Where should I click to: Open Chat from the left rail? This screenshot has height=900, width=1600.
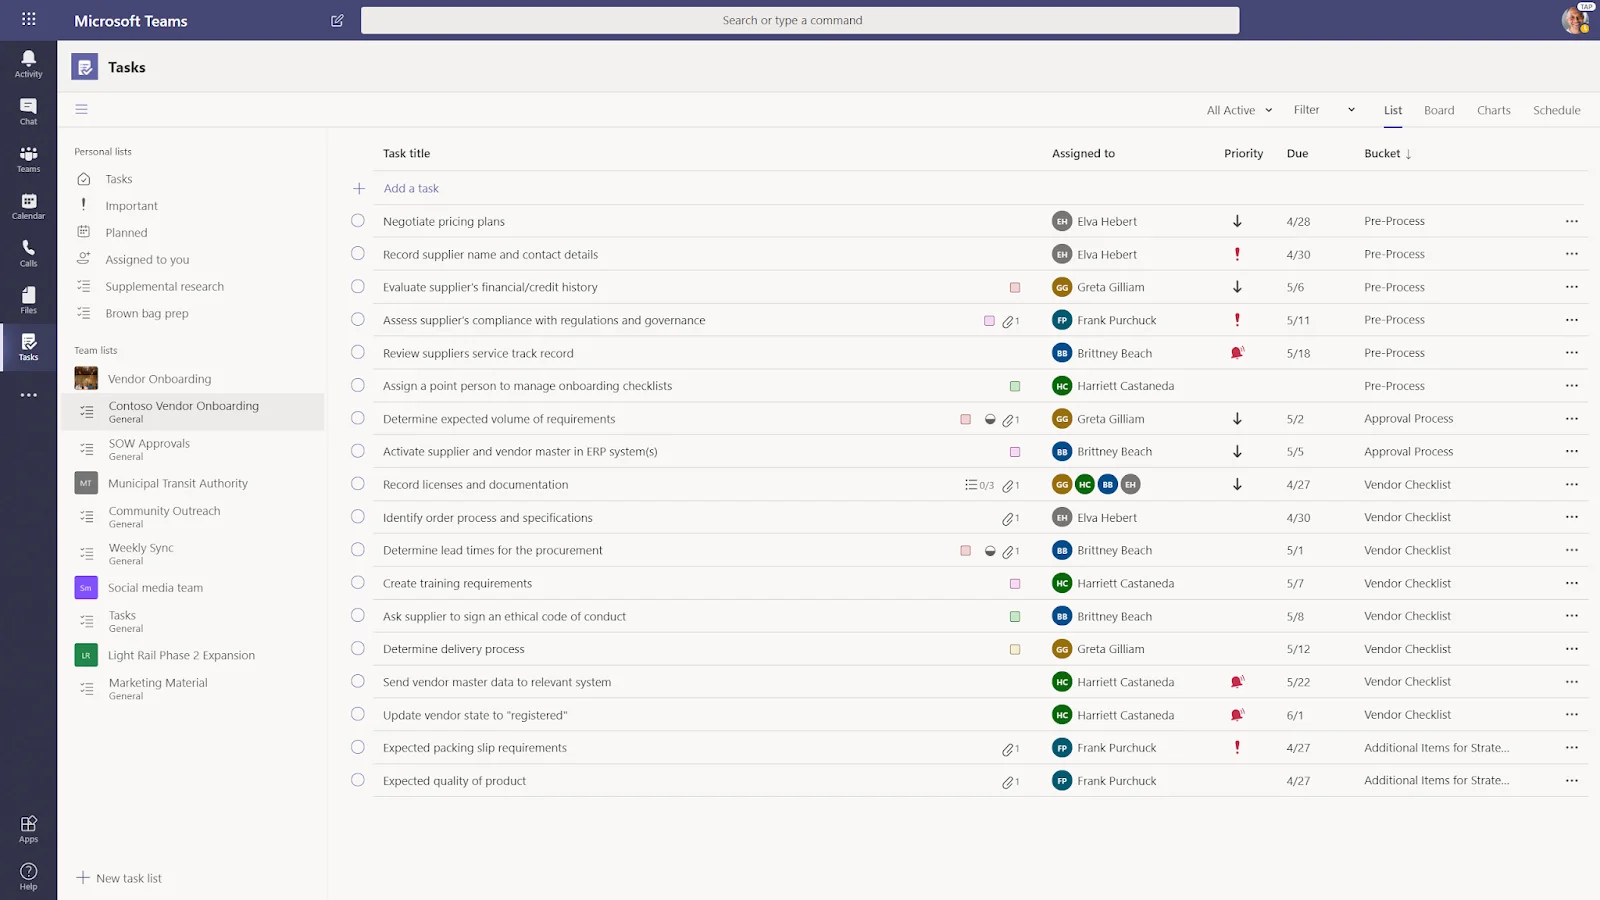click(x=28, y=111)
